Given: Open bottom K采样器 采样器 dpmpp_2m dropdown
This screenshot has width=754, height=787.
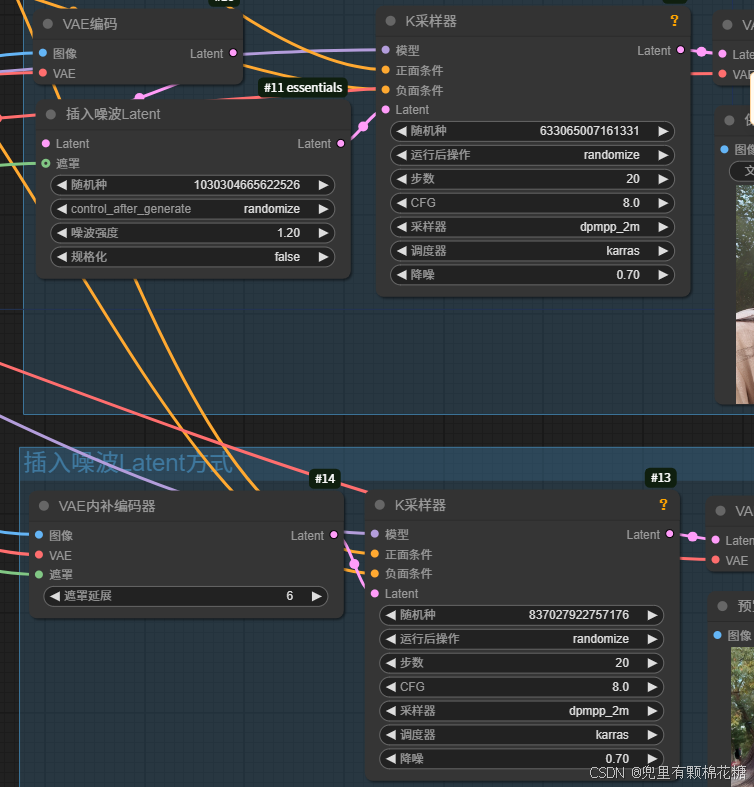Looking at the screenshot, I should [x=521, y=711].
